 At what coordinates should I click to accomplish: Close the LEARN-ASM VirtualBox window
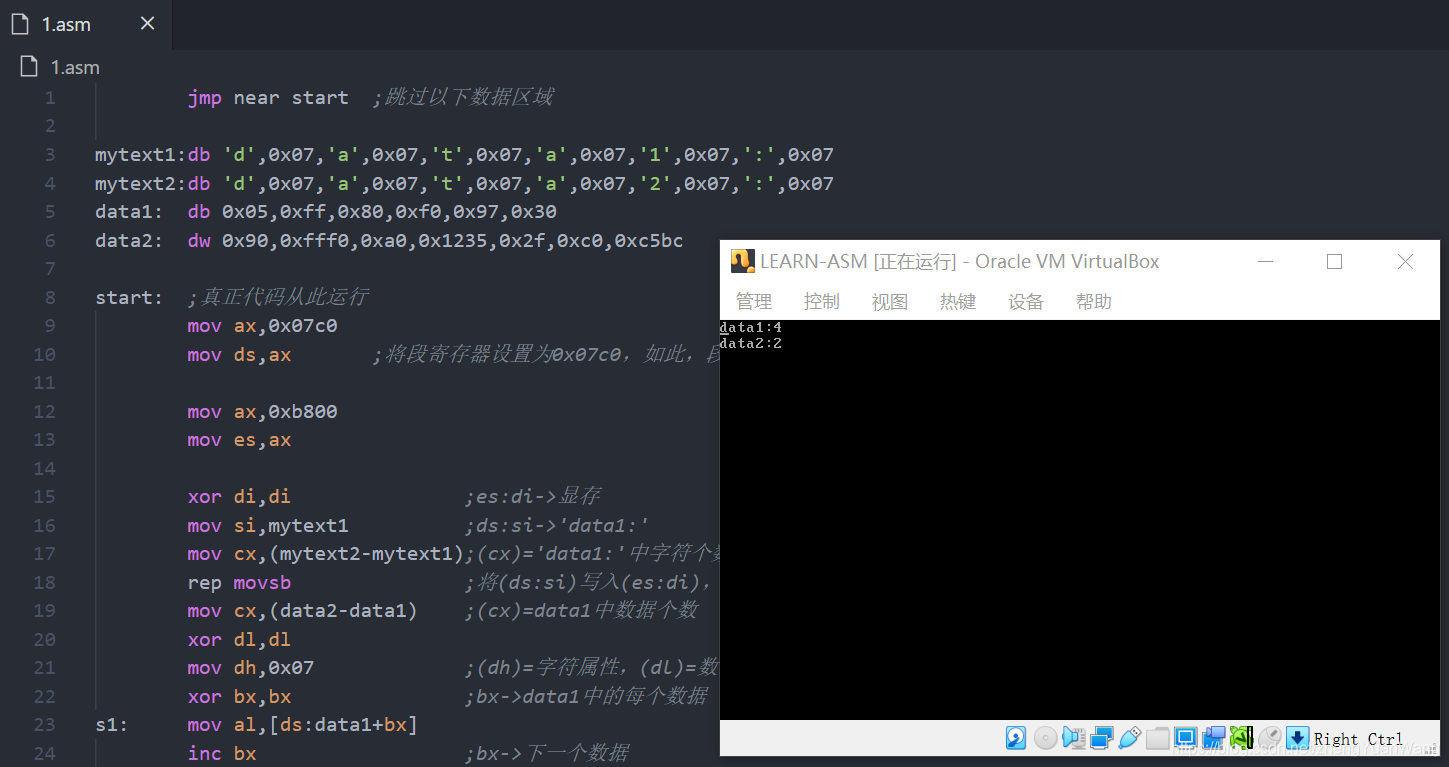point(1405,261)
